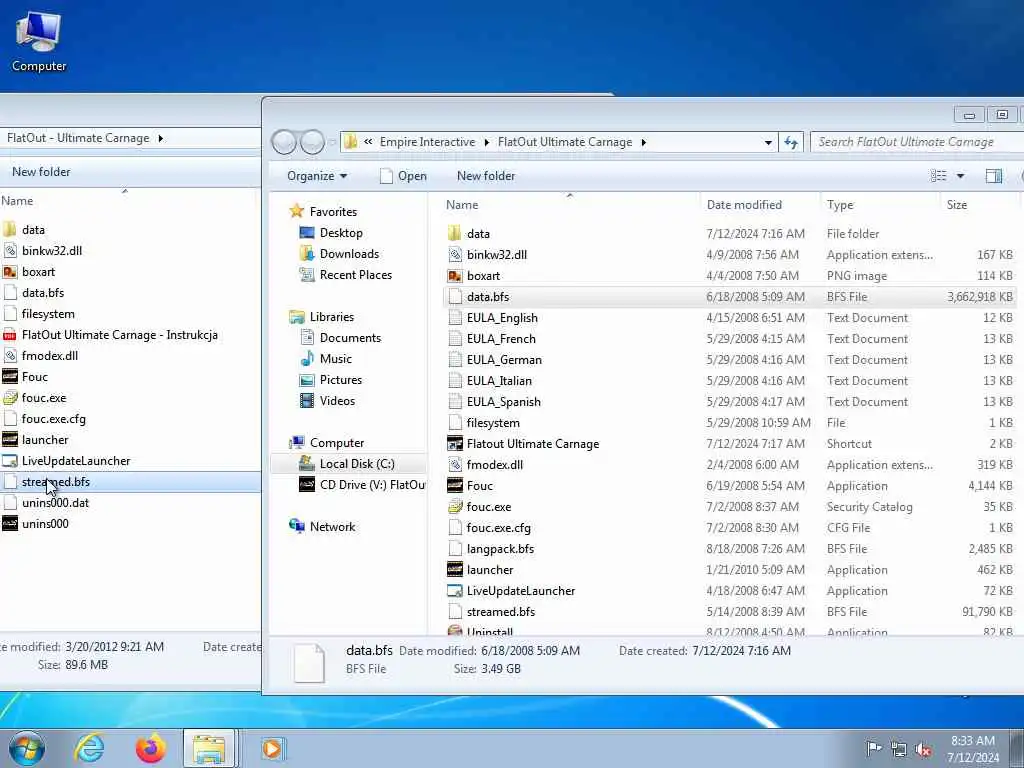Open Music library in navigation pane
The width and height of the screenshot is (1024, 768).
336,359
